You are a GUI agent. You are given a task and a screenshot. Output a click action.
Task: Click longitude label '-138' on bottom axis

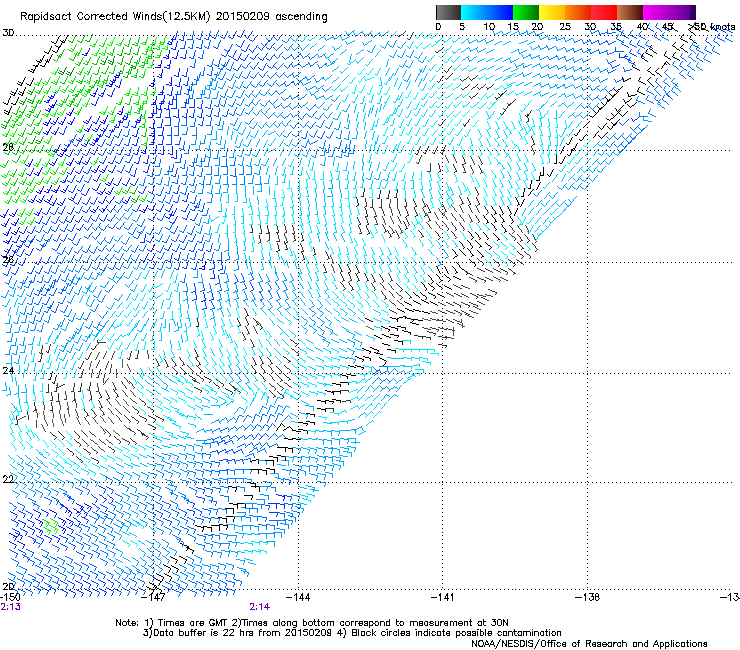pos(588,597)
